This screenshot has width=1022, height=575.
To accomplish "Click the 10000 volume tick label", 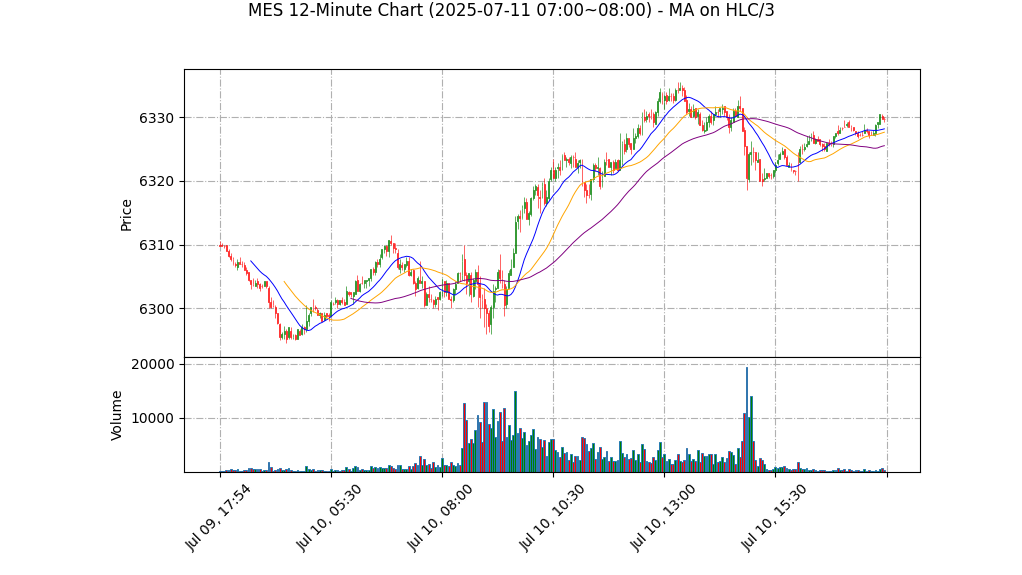I will [x=153, y=419].
